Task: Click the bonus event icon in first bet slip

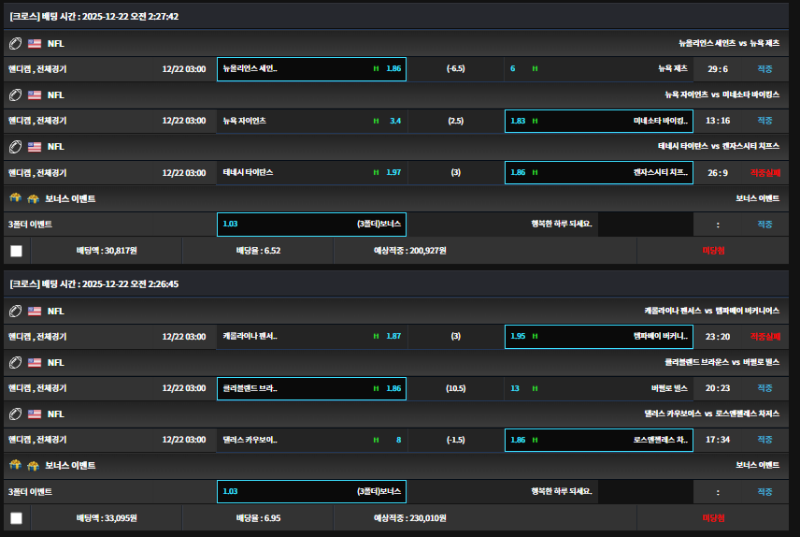Action: (x=16, y=199)
